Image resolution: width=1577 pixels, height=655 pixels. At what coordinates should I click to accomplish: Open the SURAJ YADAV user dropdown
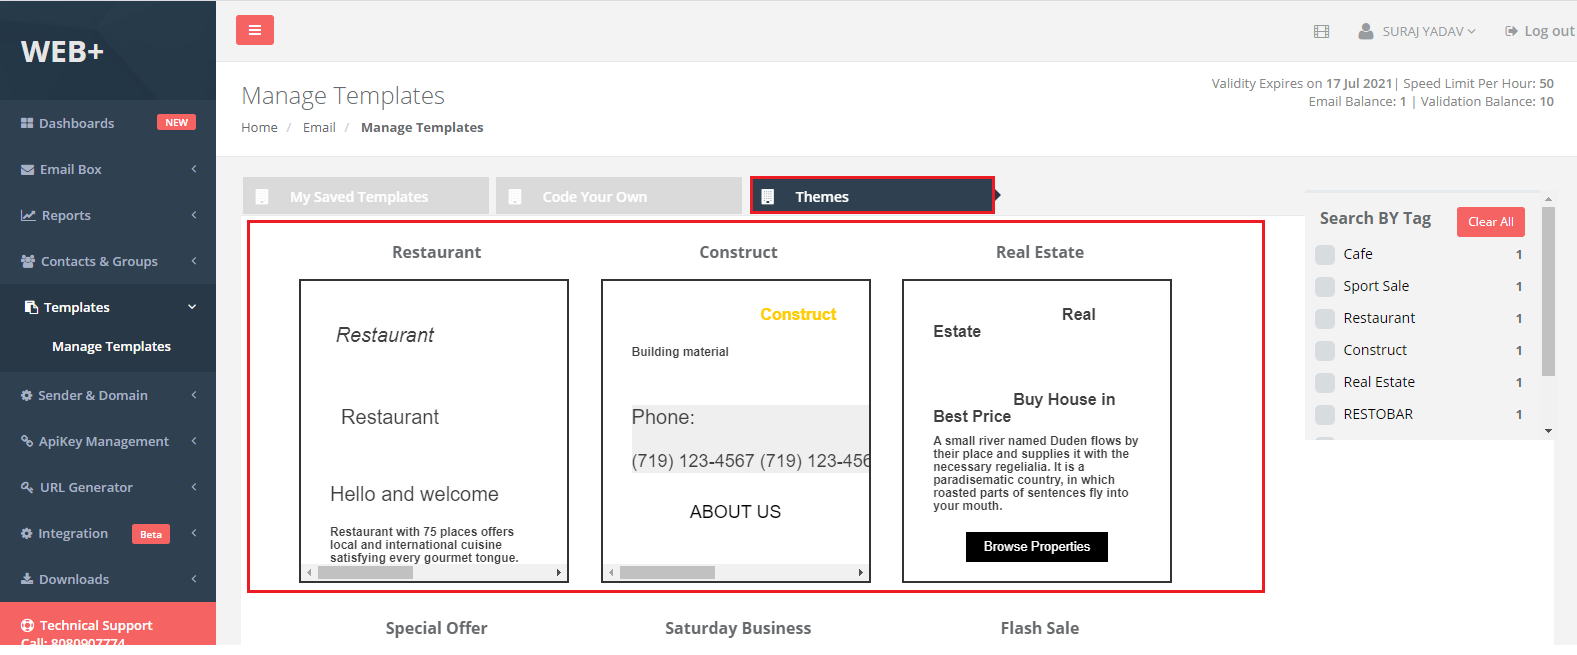1417,32
